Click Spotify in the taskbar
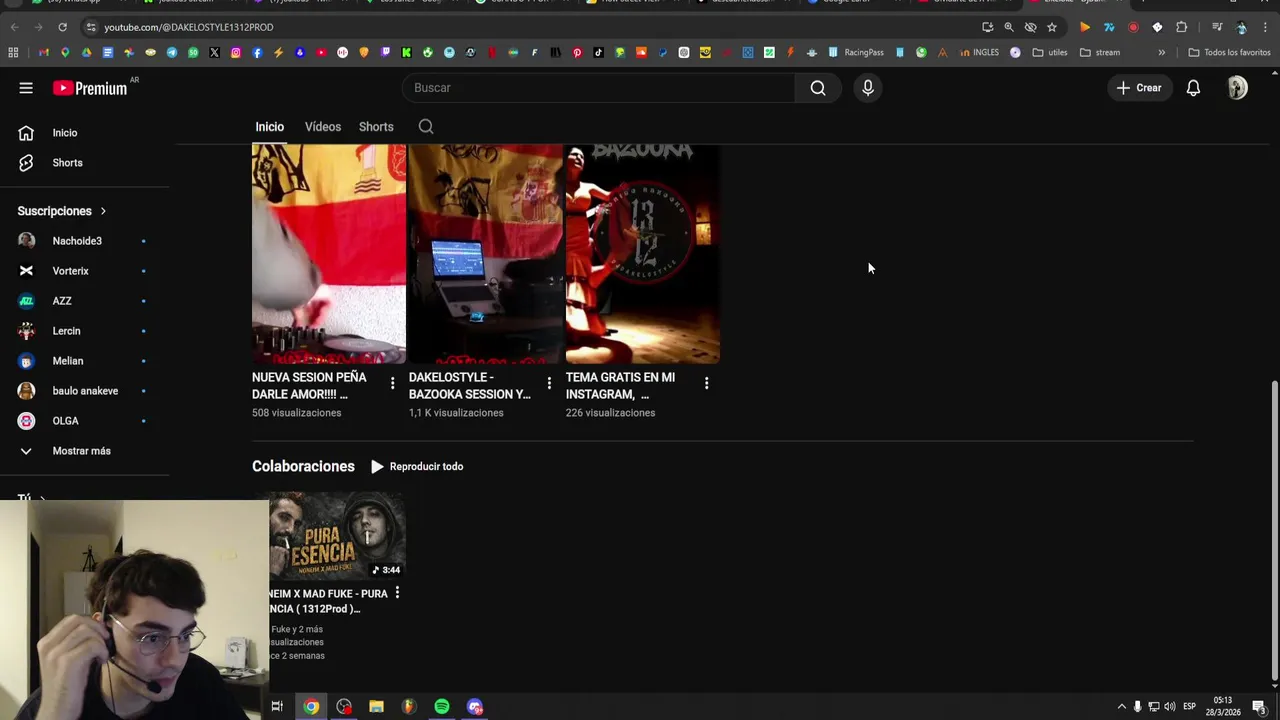 click(442, 706)
